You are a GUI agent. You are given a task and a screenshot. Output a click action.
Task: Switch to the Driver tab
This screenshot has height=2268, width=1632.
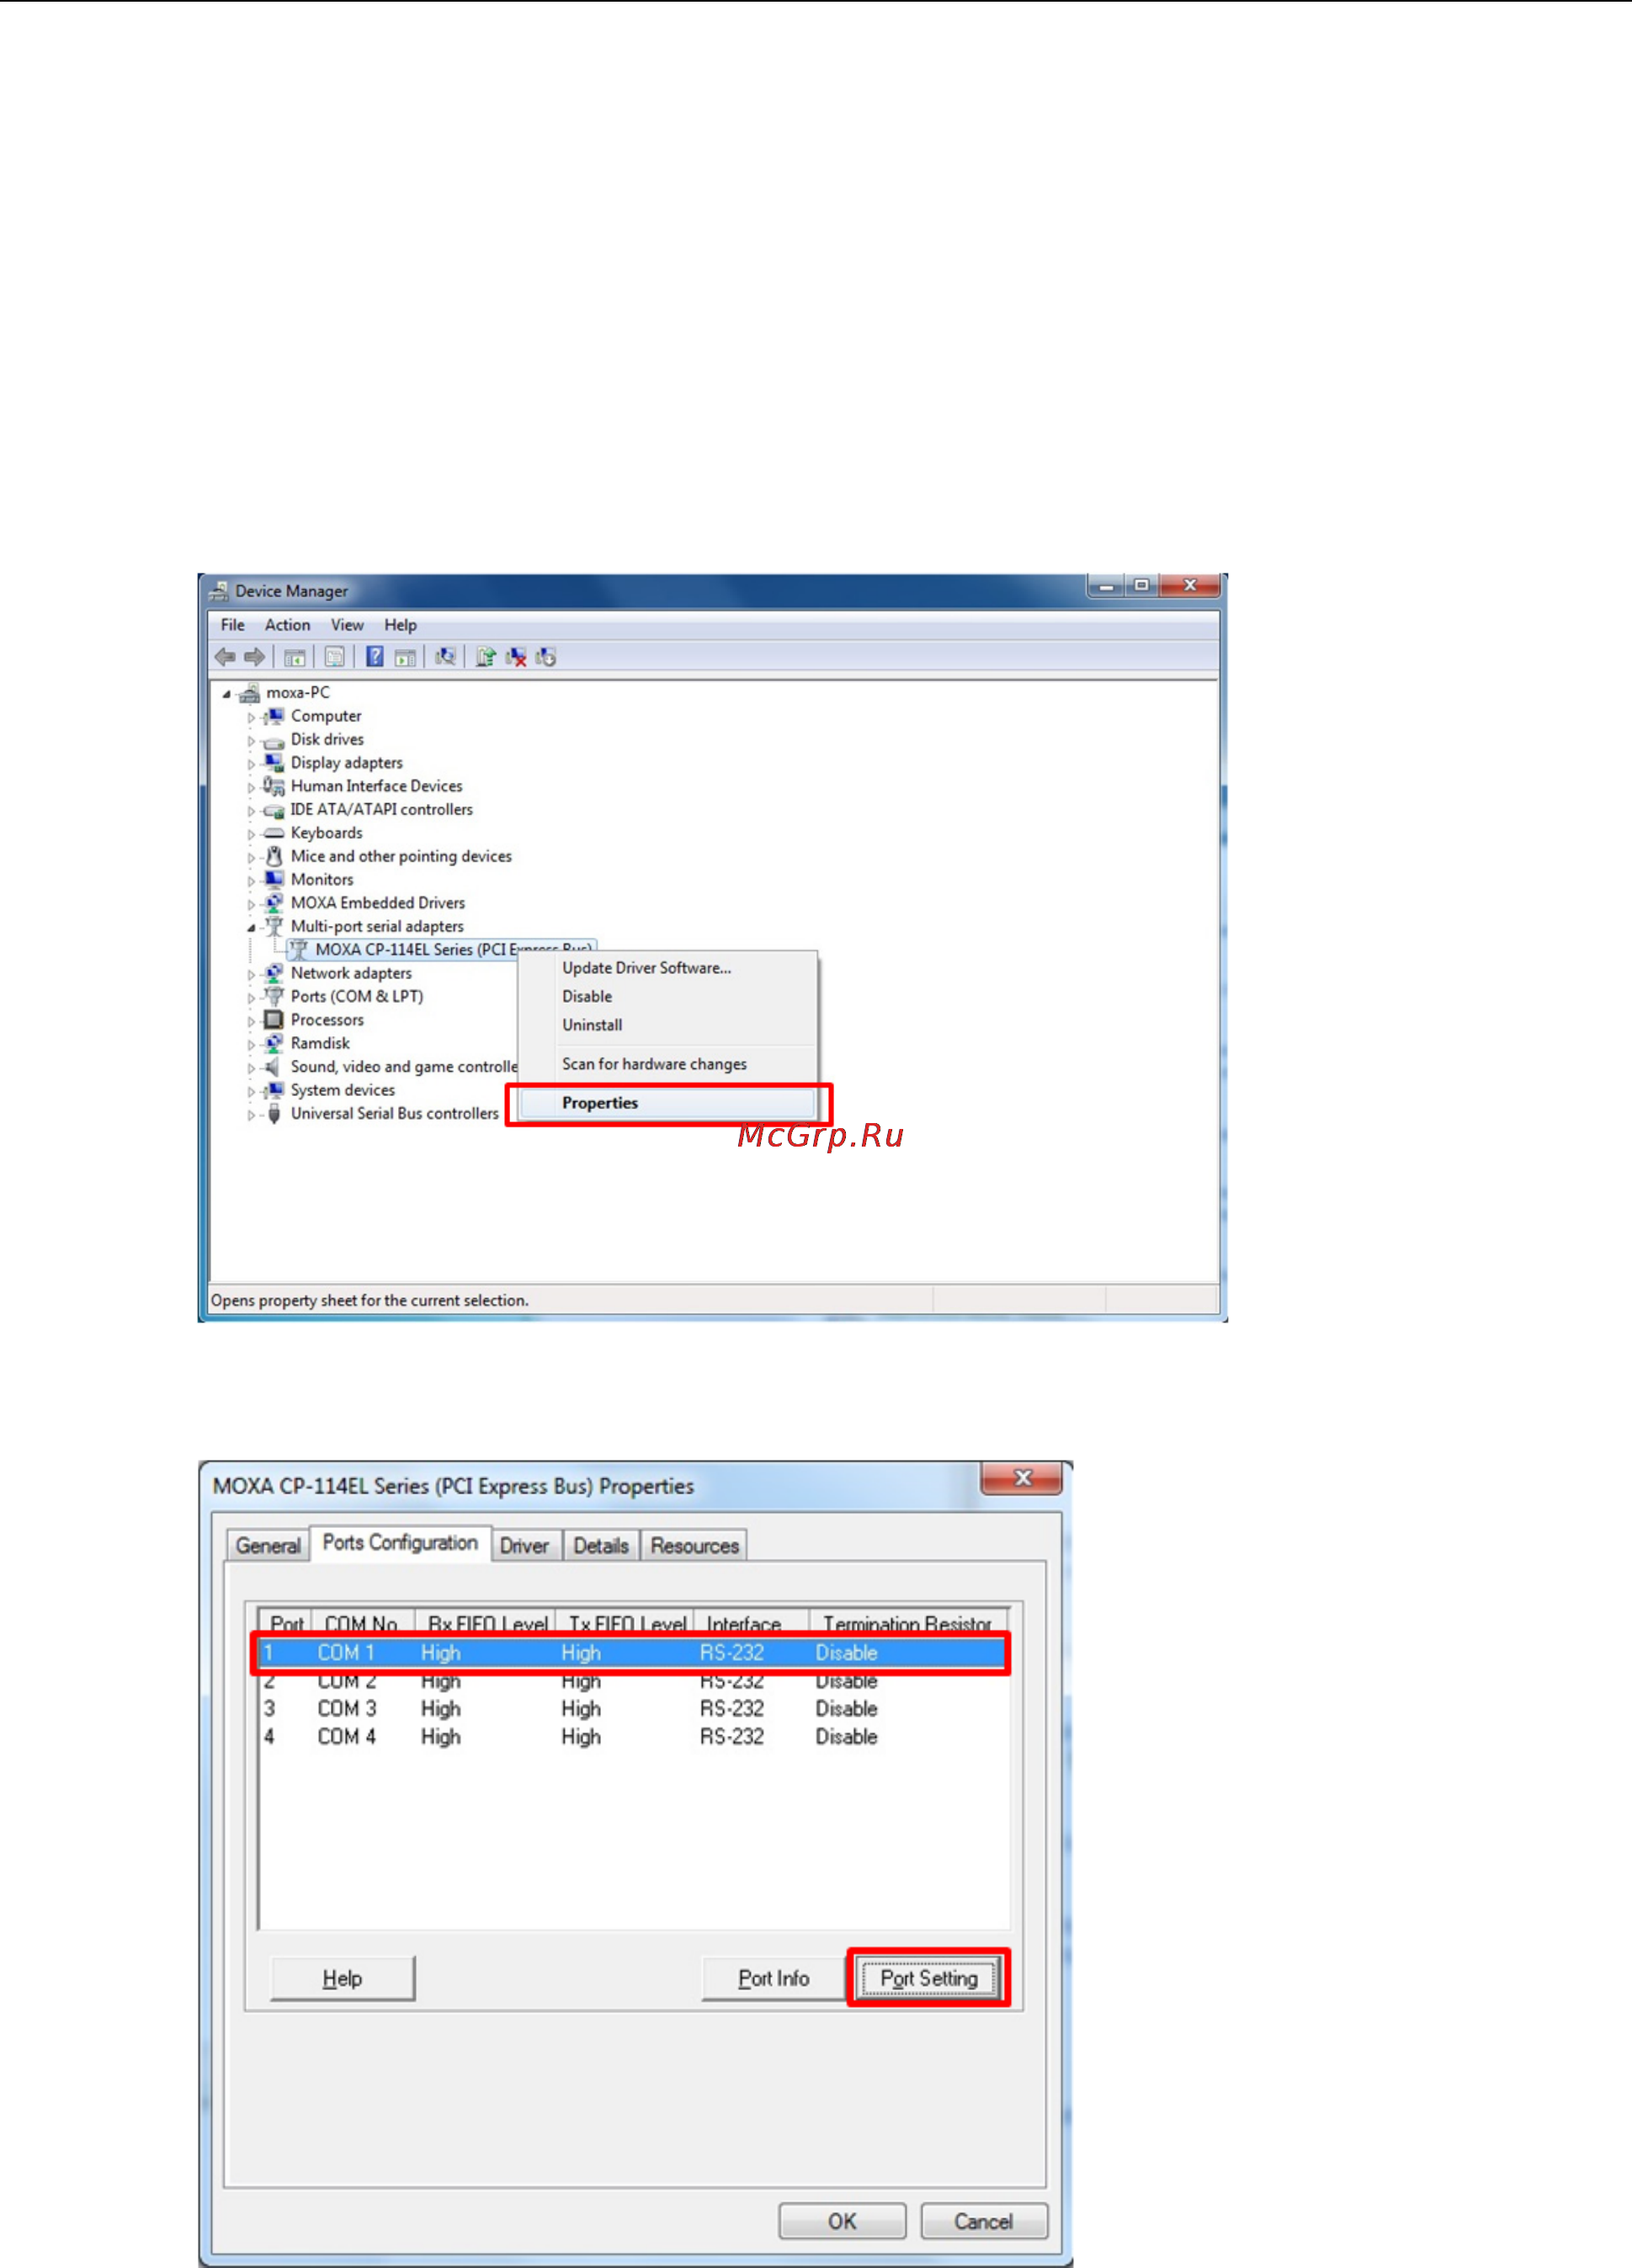point(524,1545)
